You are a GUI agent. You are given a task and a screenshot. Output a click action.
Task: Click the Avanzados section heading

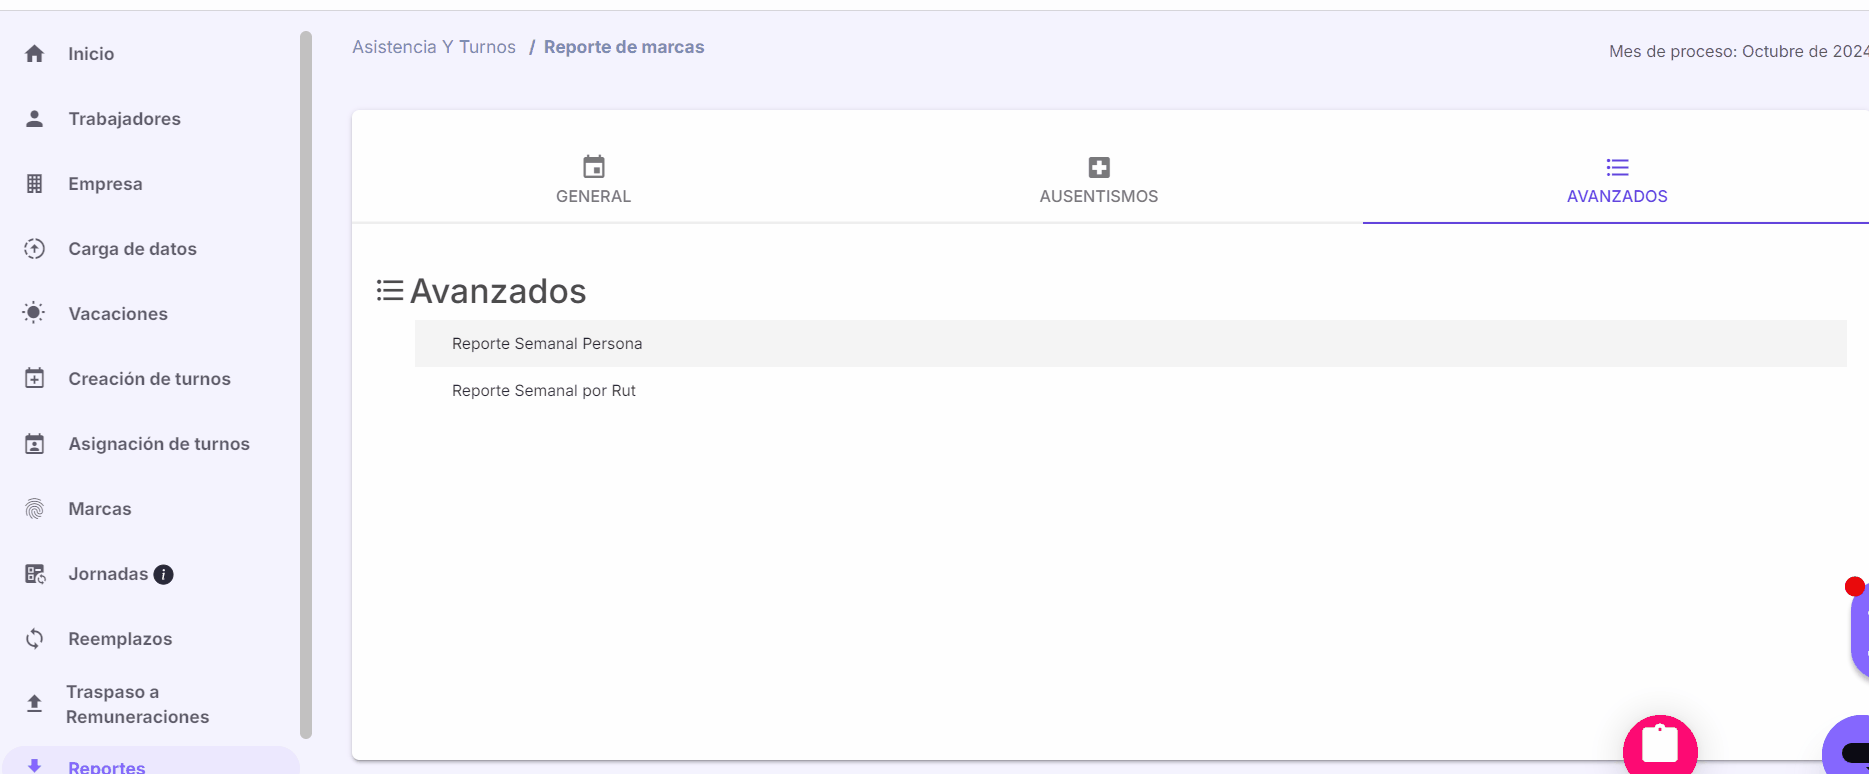pyautogui.click(x=498, y=291)
